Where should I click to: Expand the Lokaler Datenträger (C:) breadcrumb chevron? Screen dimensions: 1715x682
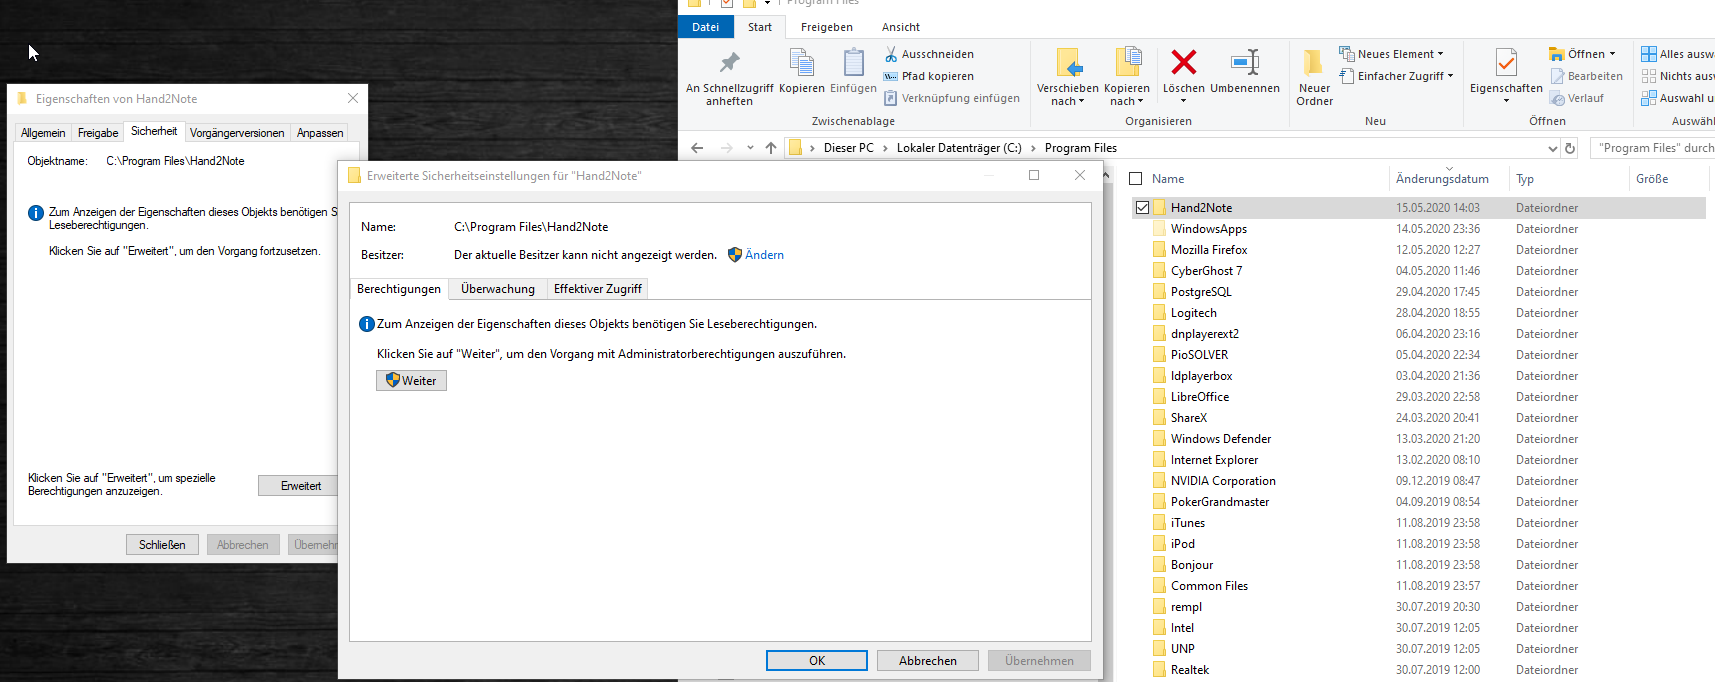[x=1033, y=148]
